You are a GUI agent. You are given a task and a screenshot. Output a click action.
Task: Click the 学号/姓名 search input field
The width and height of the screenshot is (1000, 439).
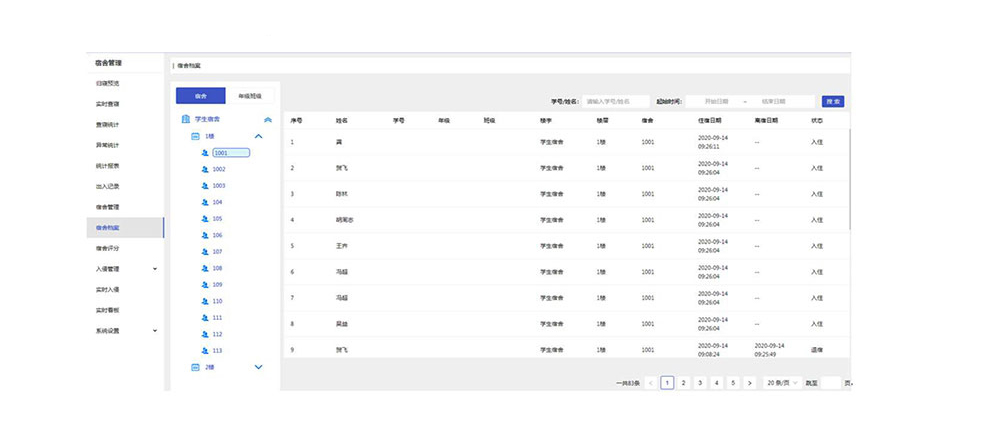pyautogui.click(x=615, y=101)
